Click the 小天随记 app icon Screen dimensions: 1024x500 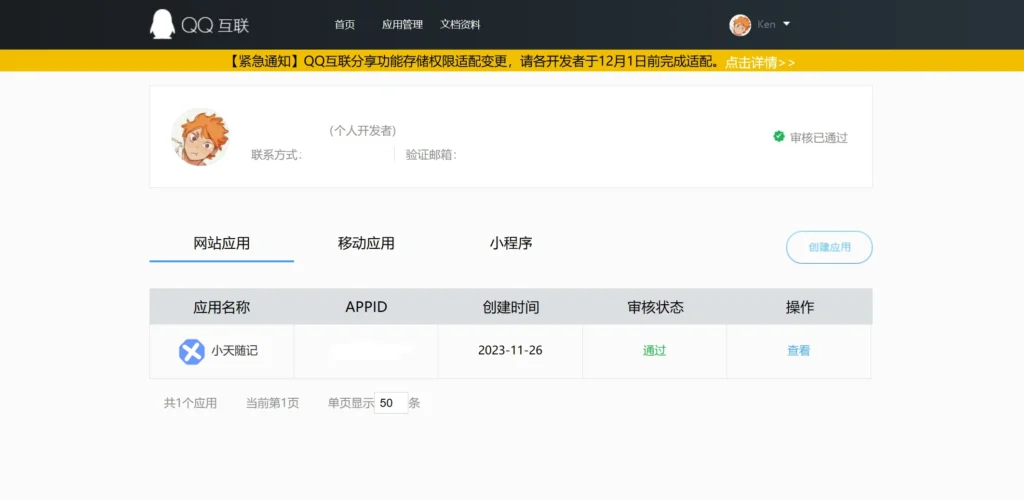click(x=192, y=351)
